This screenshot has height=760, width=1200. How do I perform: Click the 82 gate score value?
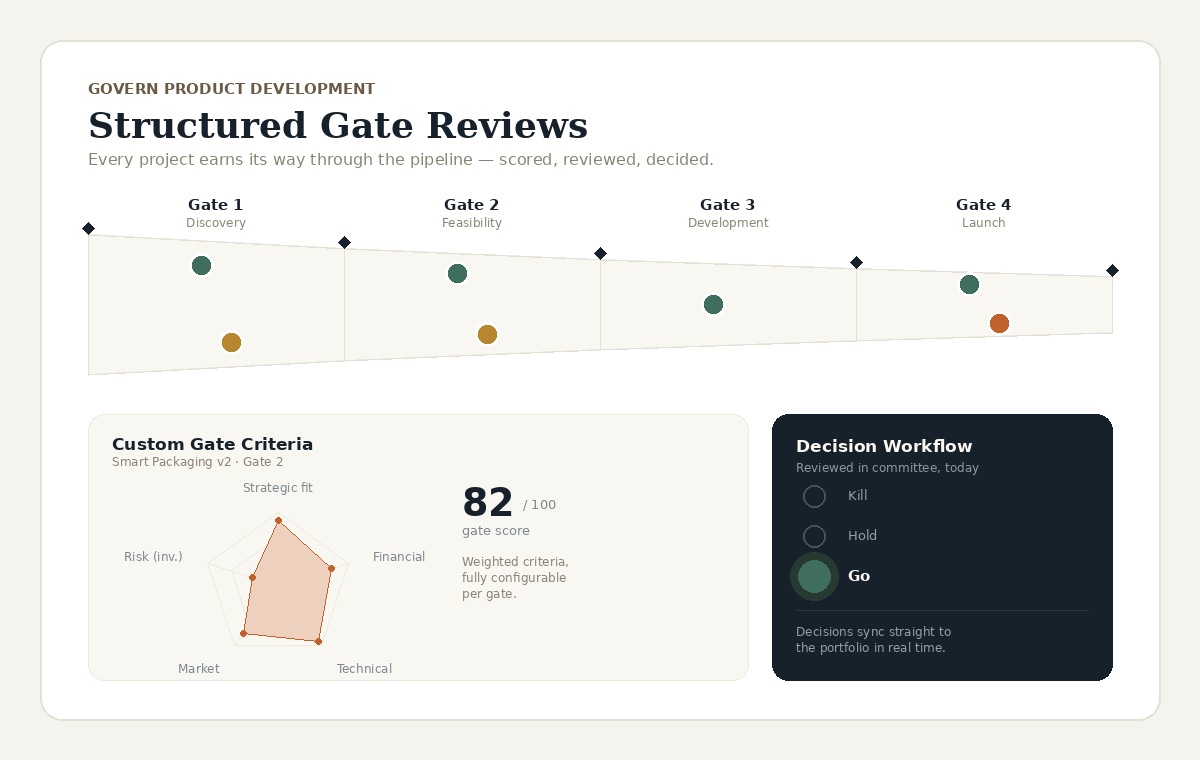pyautogui.click(x=488, y=503)
